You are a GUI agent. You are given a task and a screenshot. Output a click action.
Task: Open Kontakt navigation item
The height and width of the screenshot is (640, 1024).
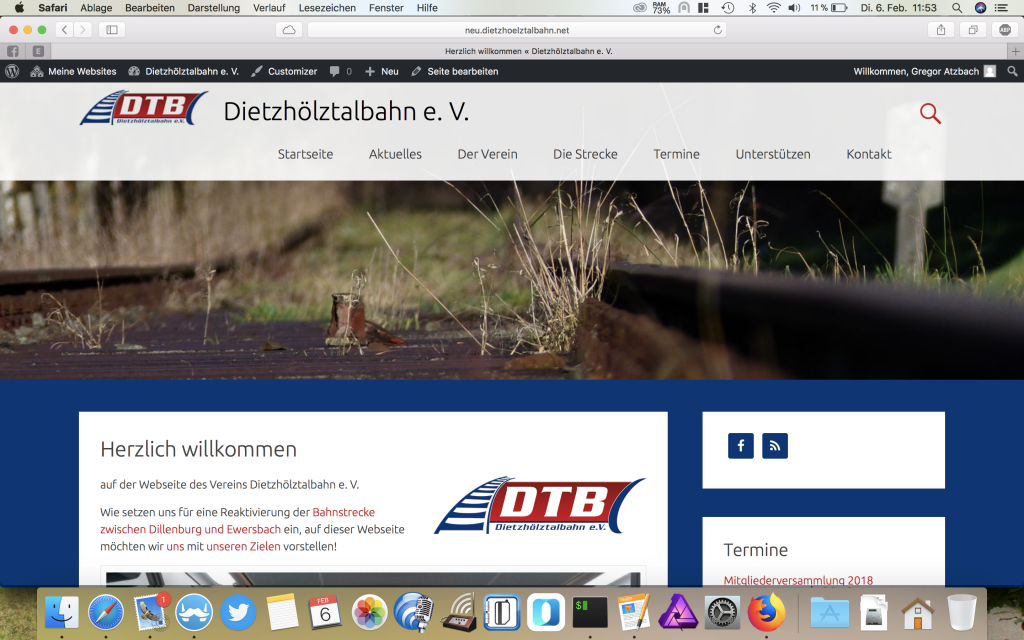869,154
